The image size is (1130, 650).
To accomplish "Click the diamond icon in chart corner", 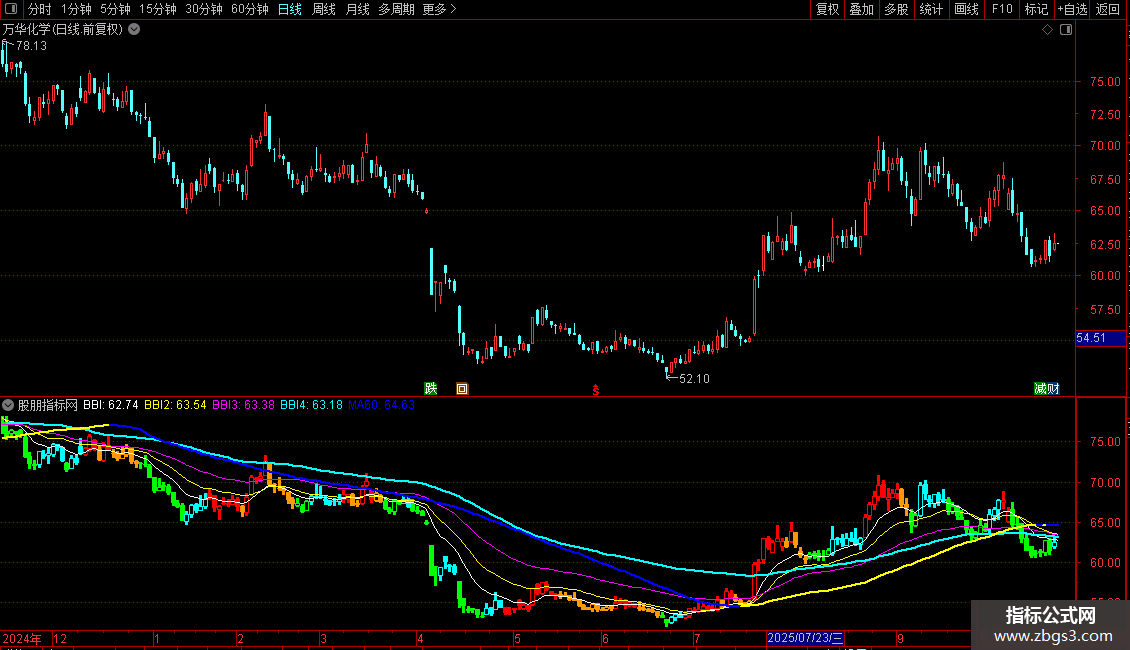I will pyautogui.click(x=1047, y=30).
